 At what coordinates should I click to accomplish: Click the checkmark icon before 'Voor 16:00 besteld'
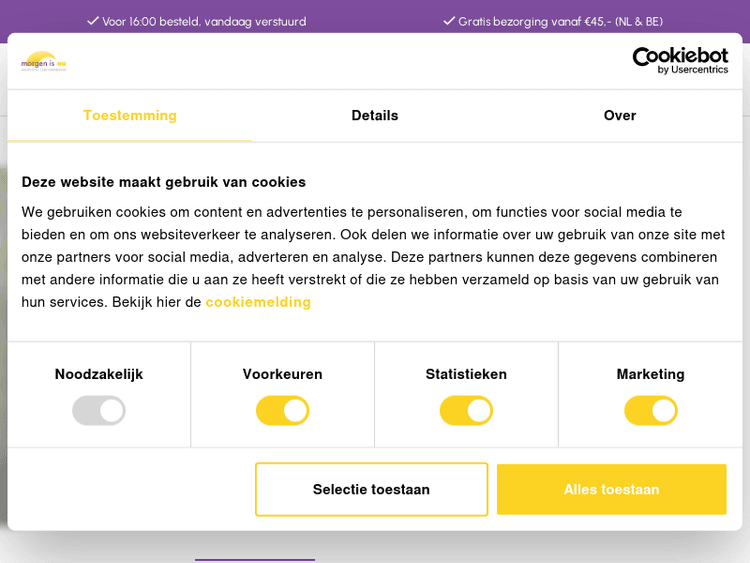pyautogui.click(x=93, y=21)
